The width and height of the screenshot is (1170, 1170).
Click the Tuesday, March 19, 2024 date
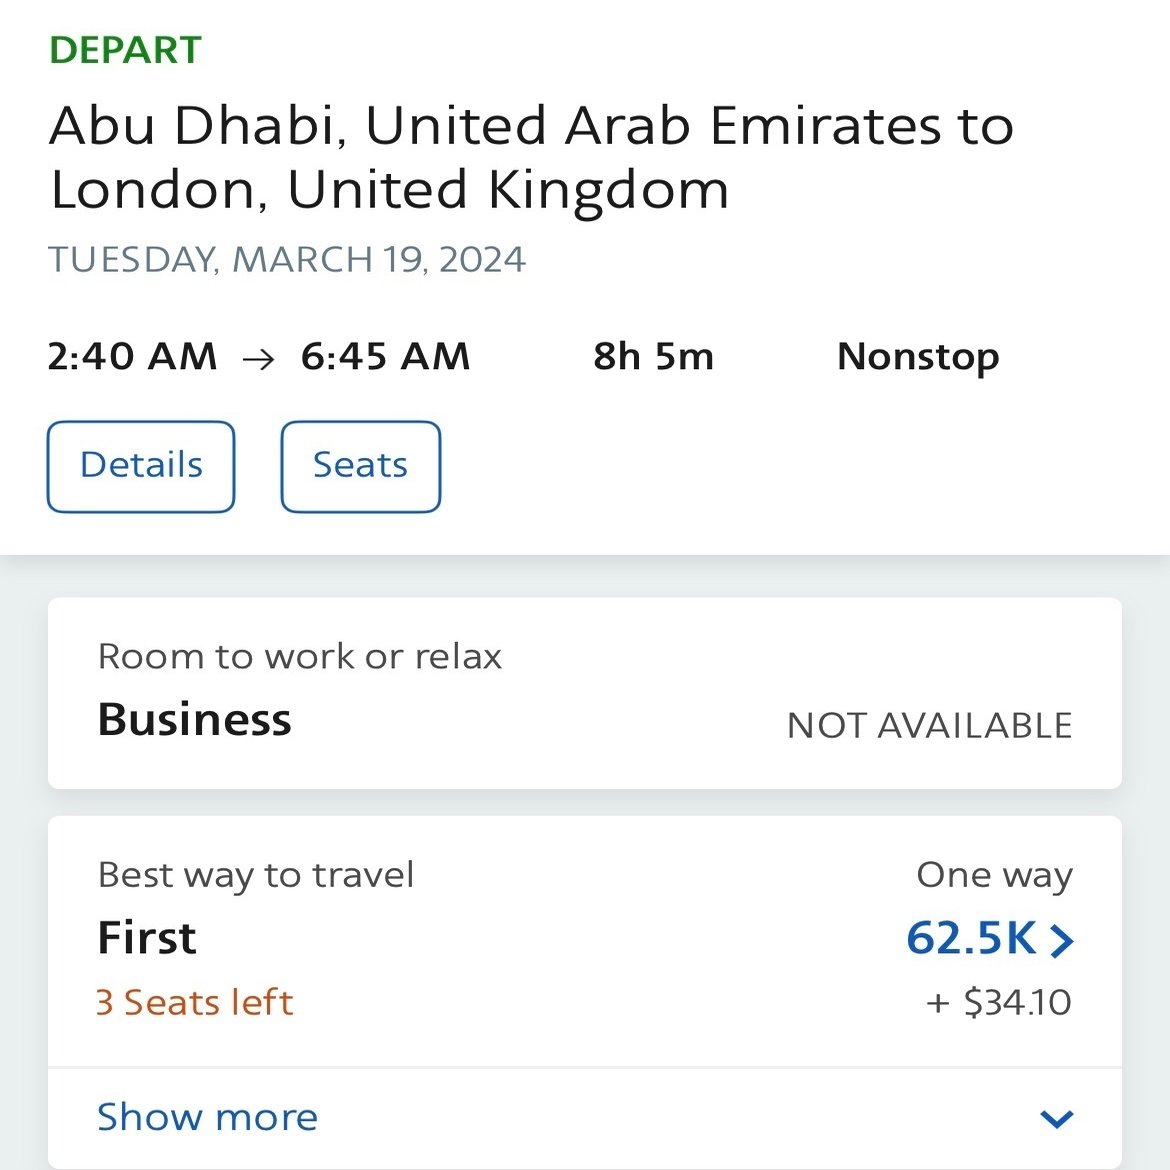click(287, 260)
